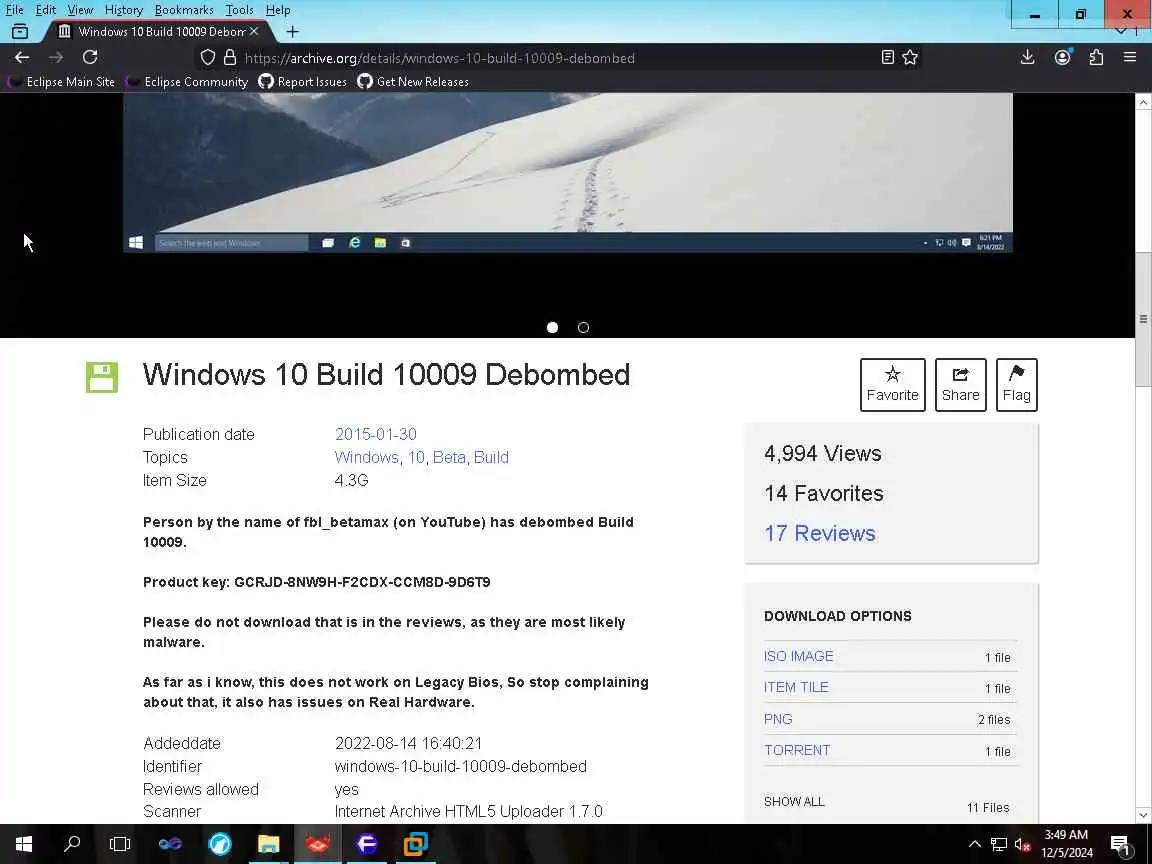Open File Explorer from the taskbar
Image resolution: width=1152 pixels, height=864 pixels.
coord(269,844)
